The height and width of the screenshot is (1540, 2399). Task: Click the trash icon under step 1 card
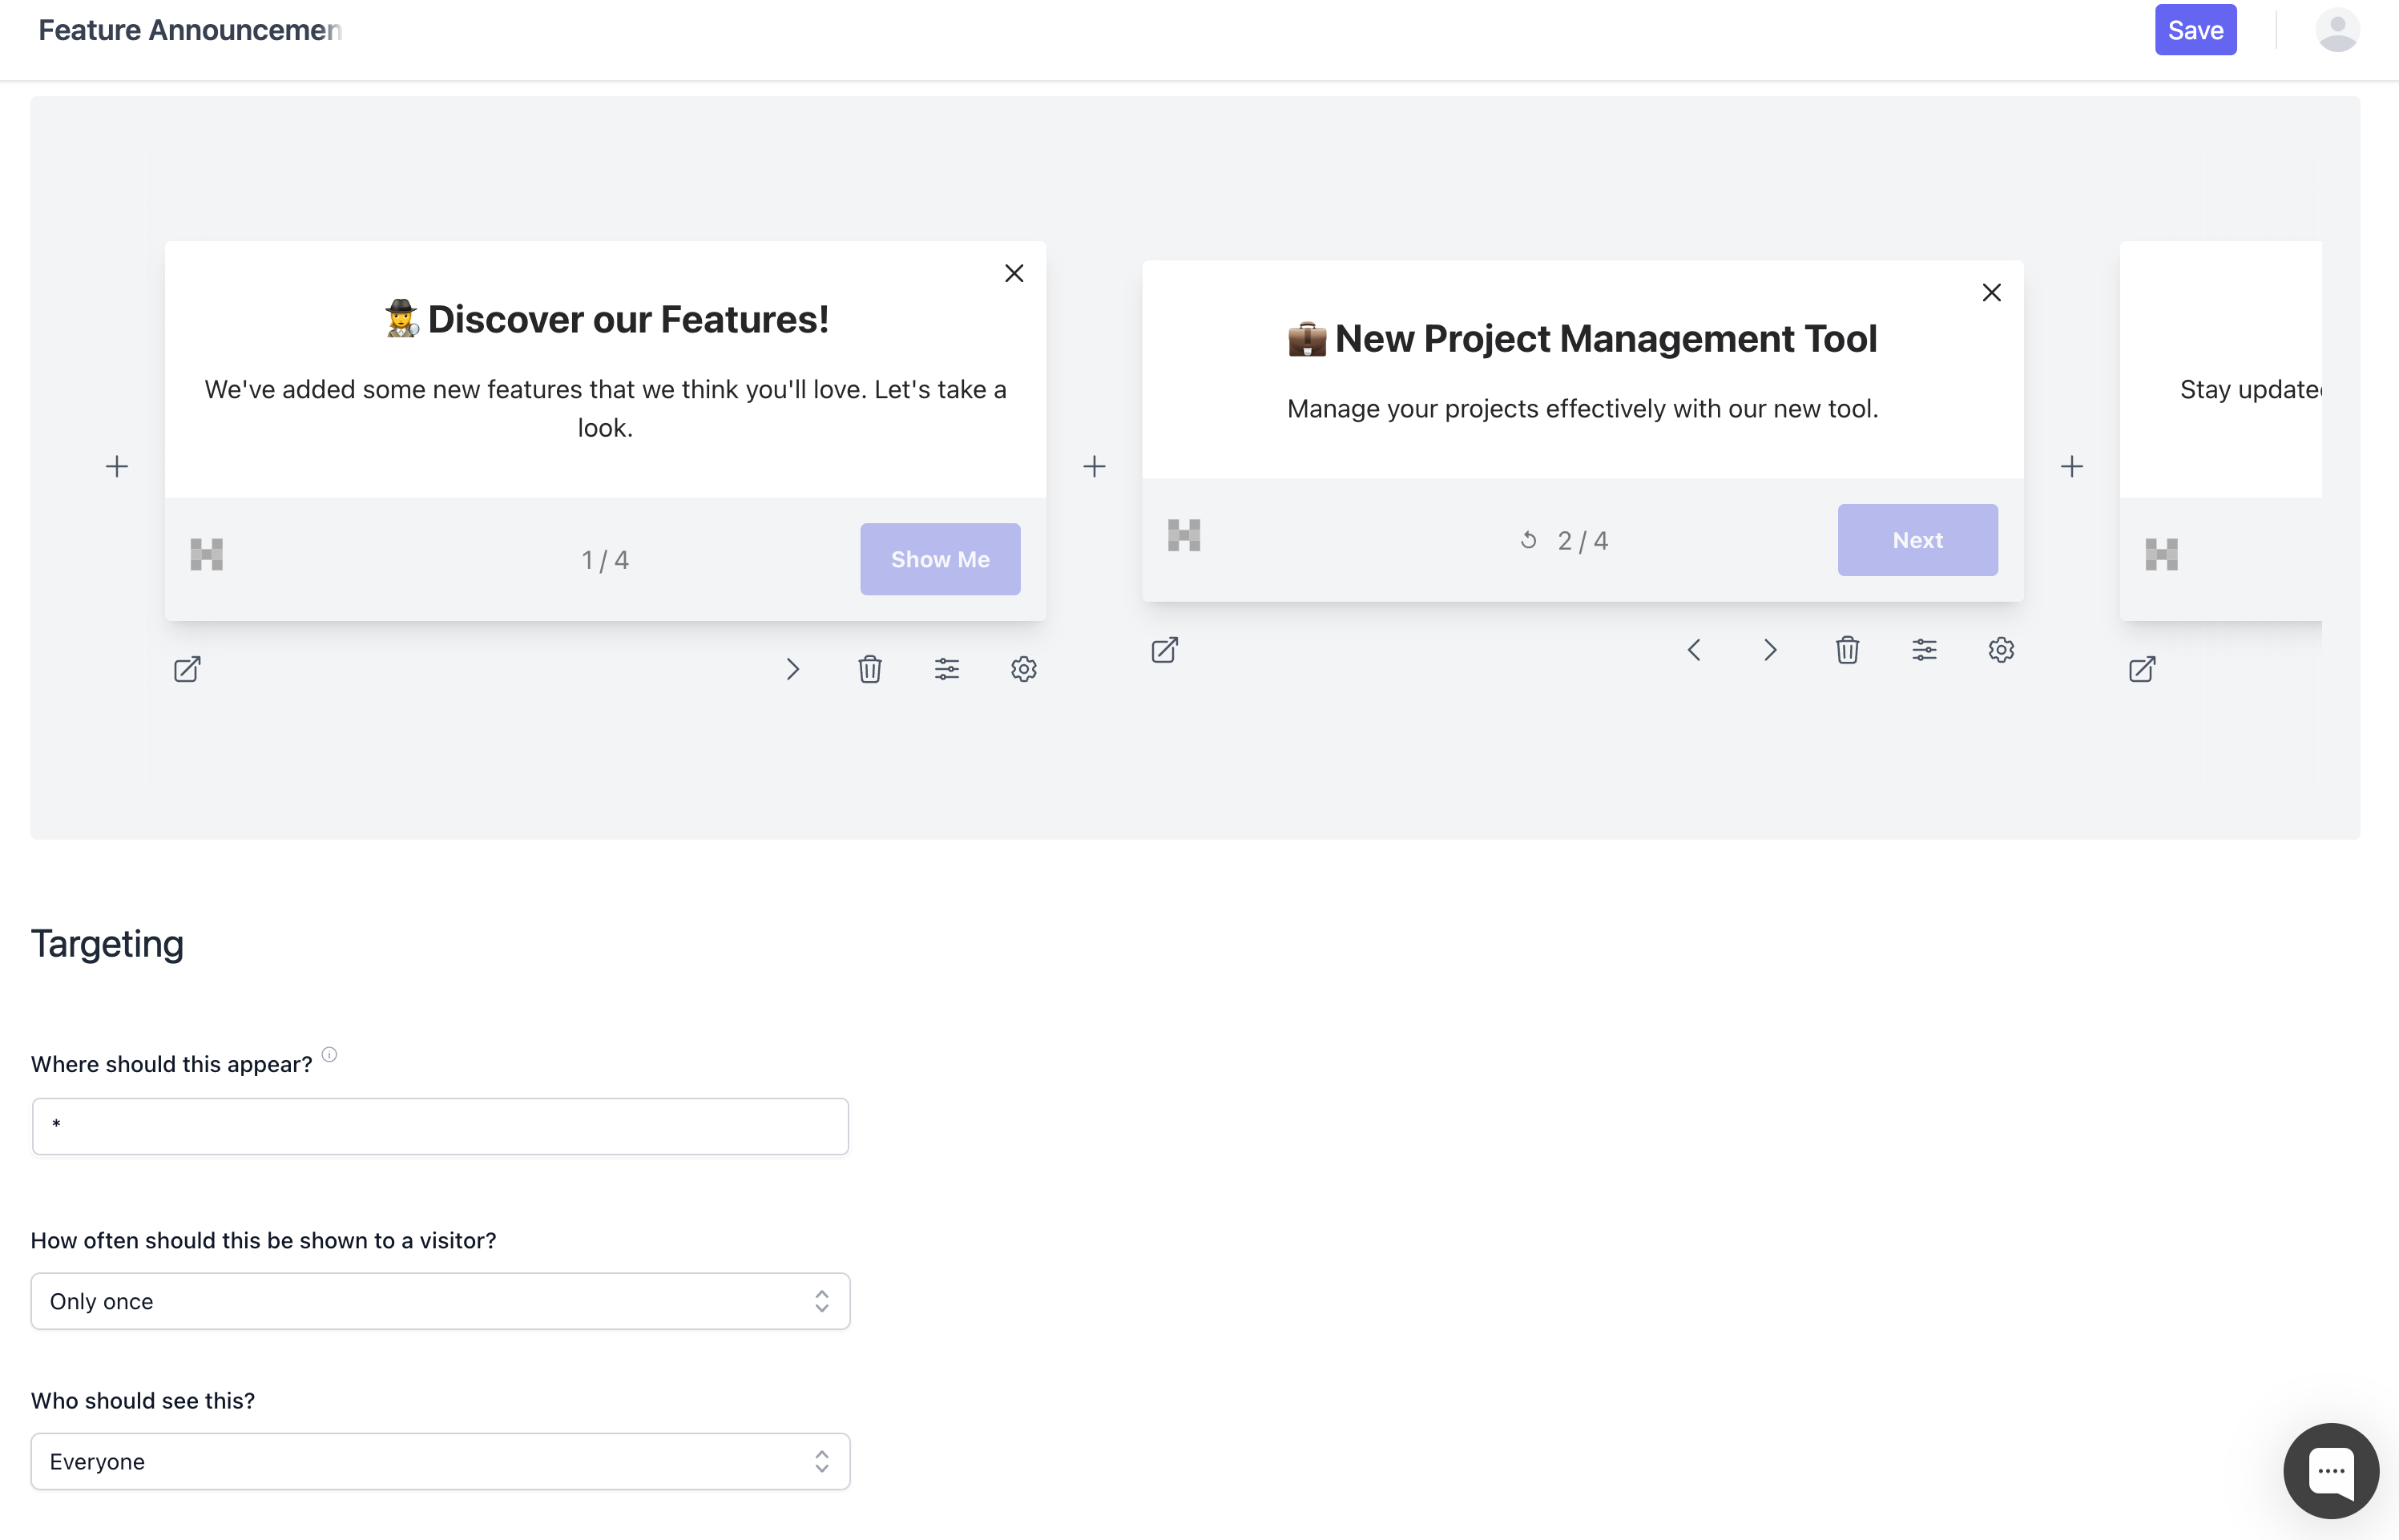869,669
